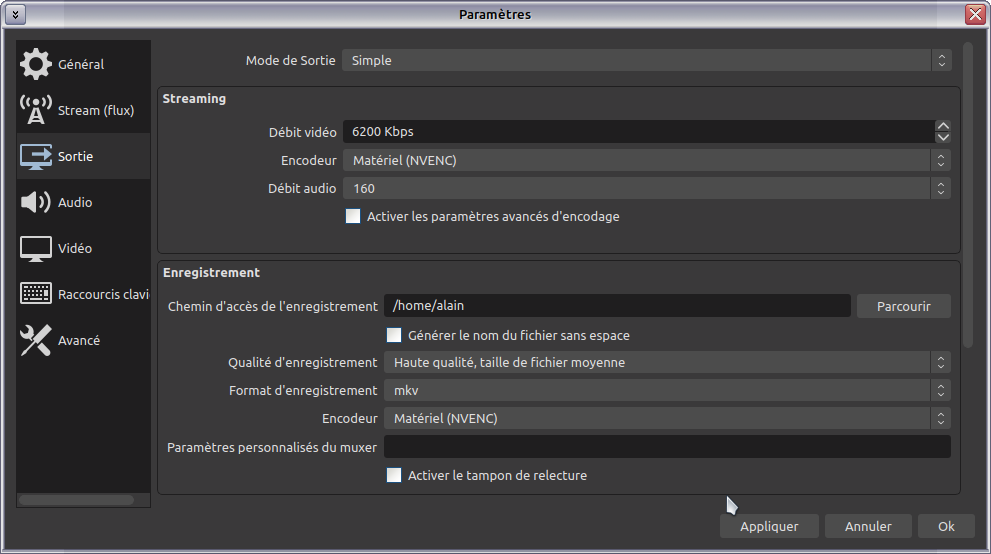Screen dimensions: 991x554
Task: Enable advanced encoding parameters checkbox
Action: [x=353, y=216]
